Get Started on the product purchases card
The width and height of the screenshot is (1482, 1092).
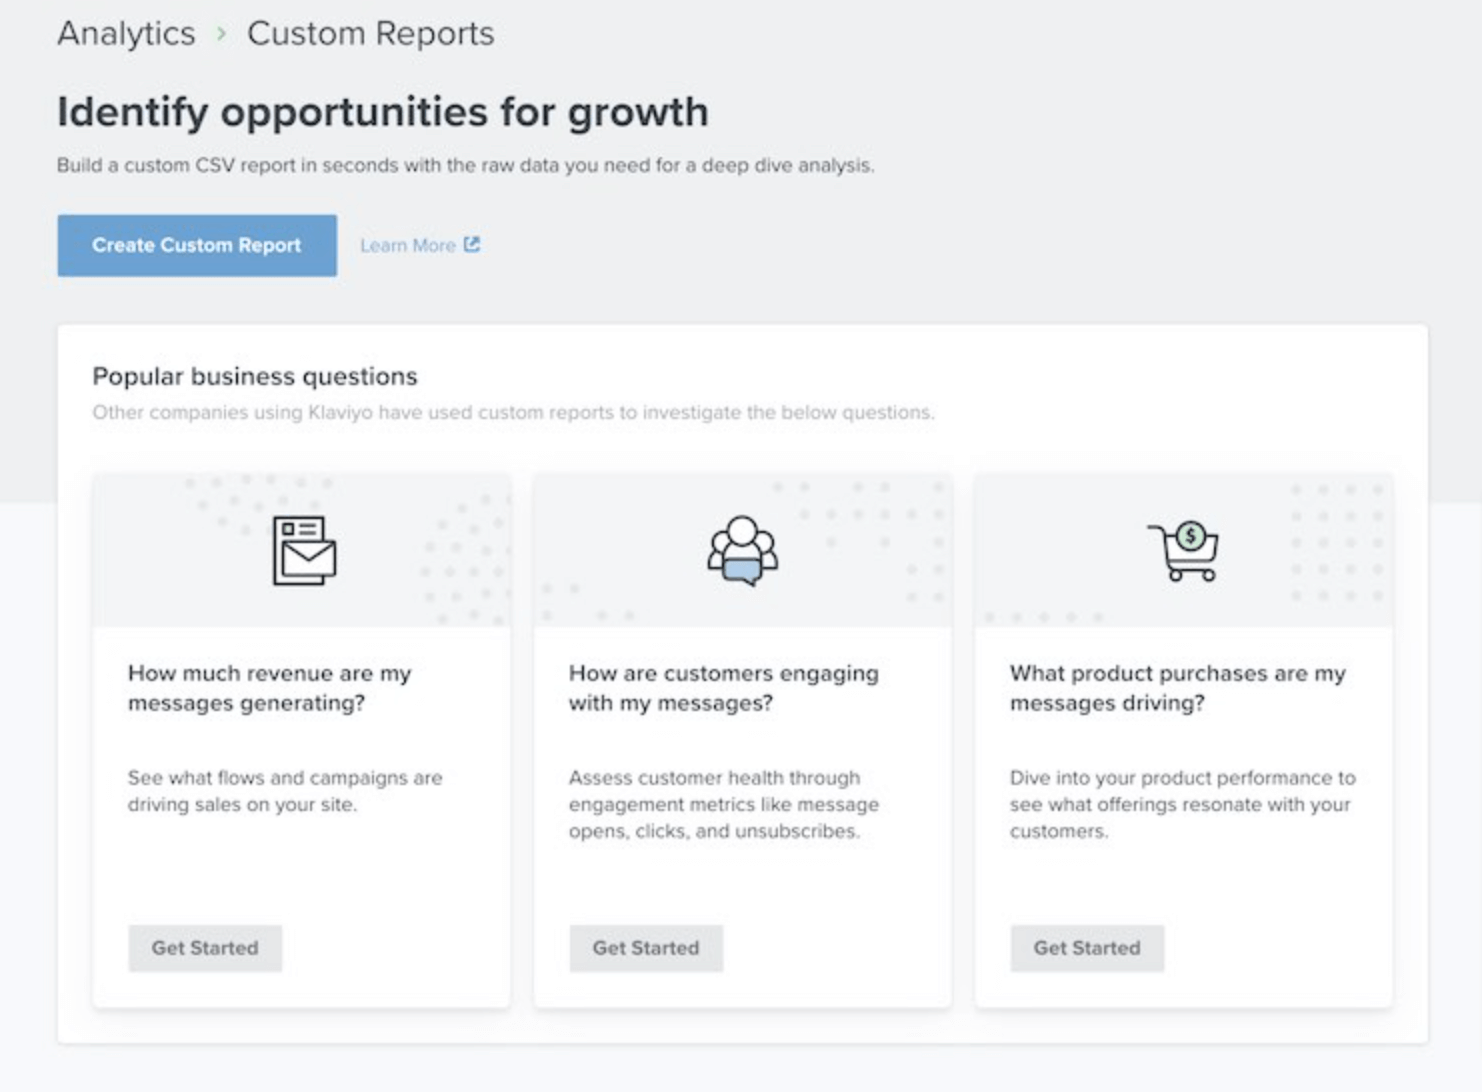[1086, 948]
